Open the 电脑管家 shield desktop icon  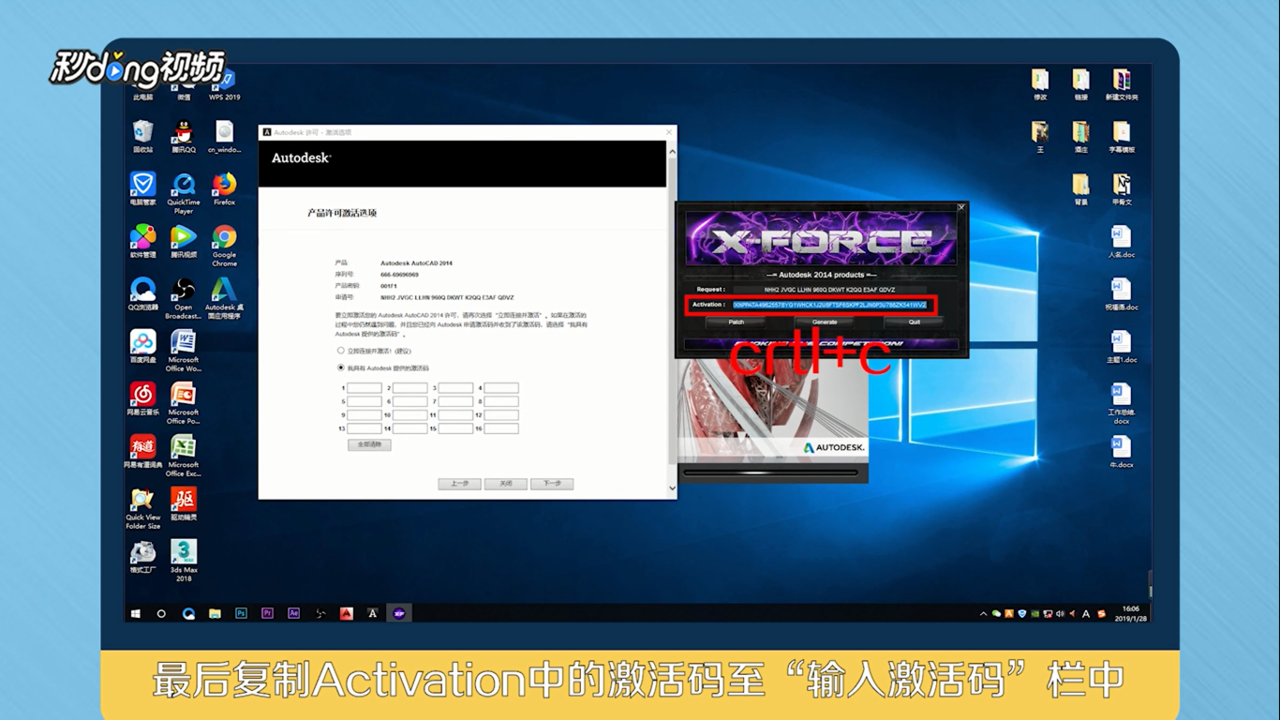[x=142, y=188]
